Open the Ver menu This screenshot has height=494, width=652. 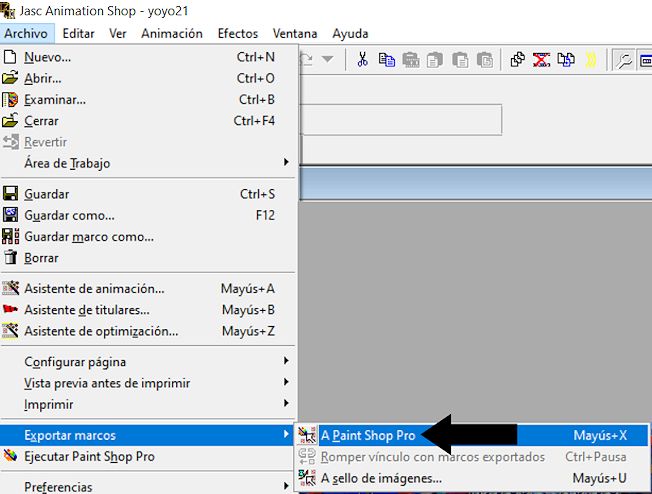point(118,34)
